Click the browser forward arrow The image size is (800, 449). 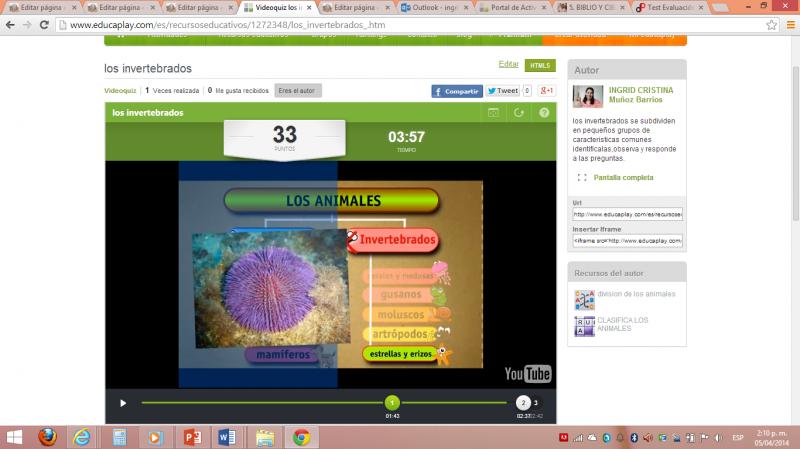(x=27, y=24)
